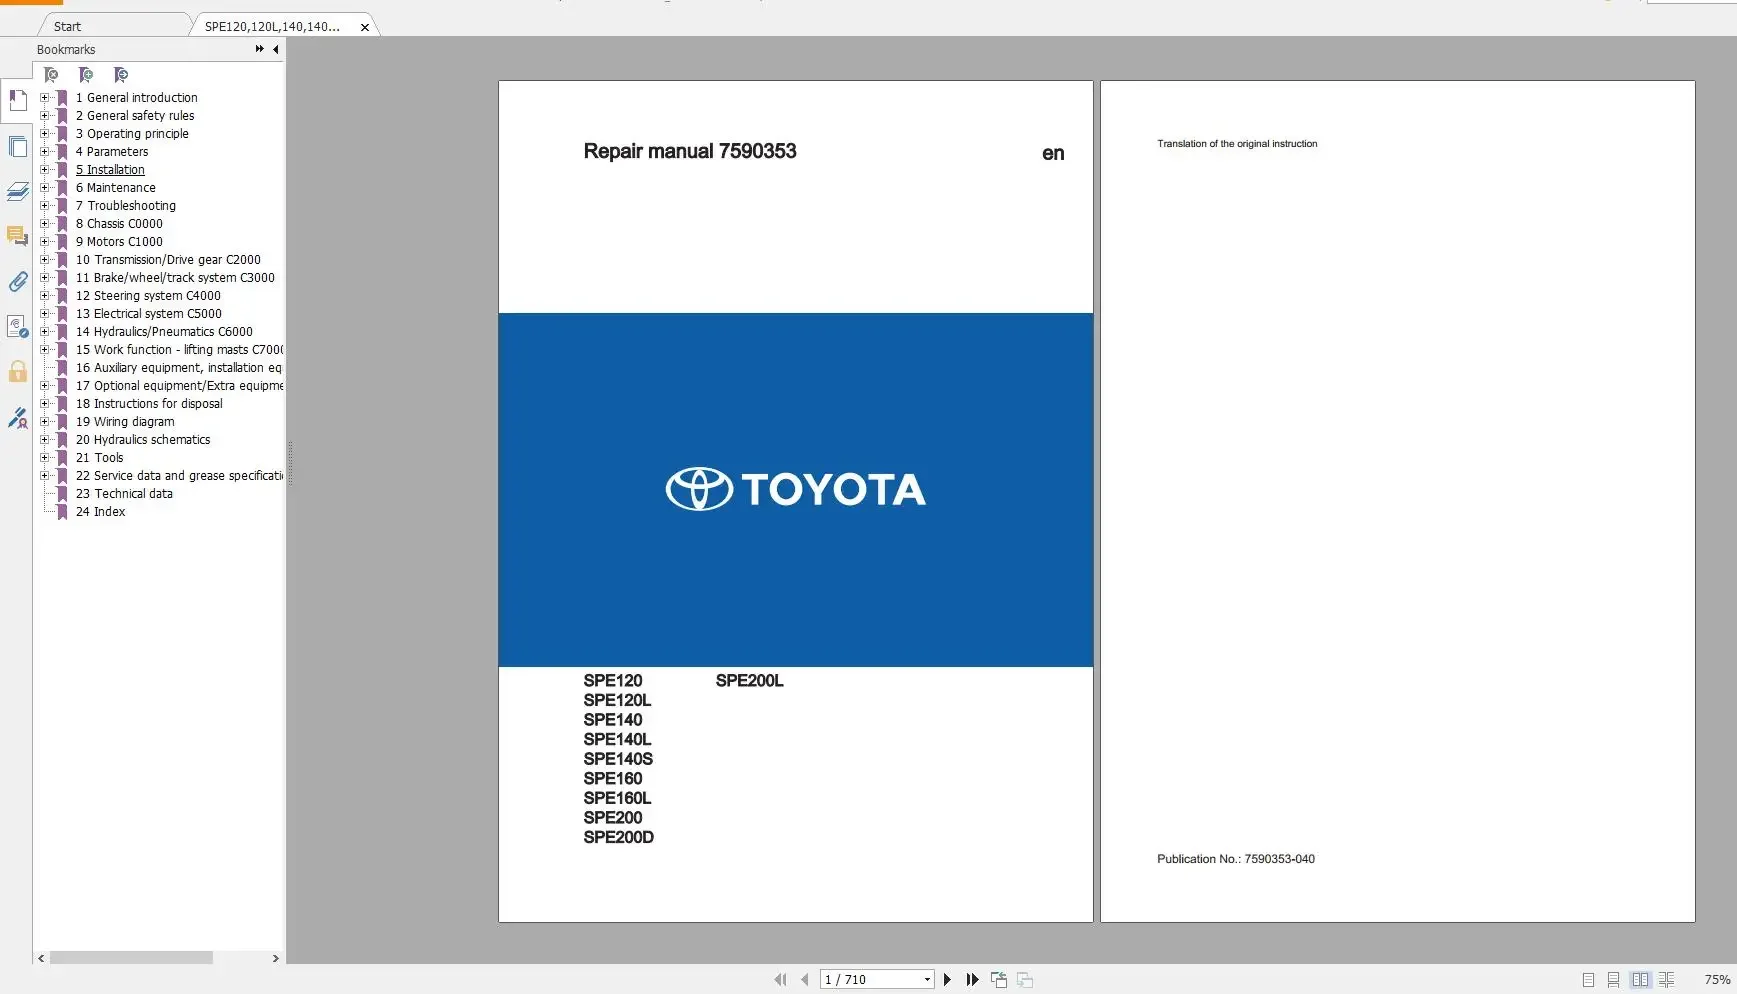Select 23 Technical data bookmark
This screenshot has height=994, width=1737.
tap(124, 494)
